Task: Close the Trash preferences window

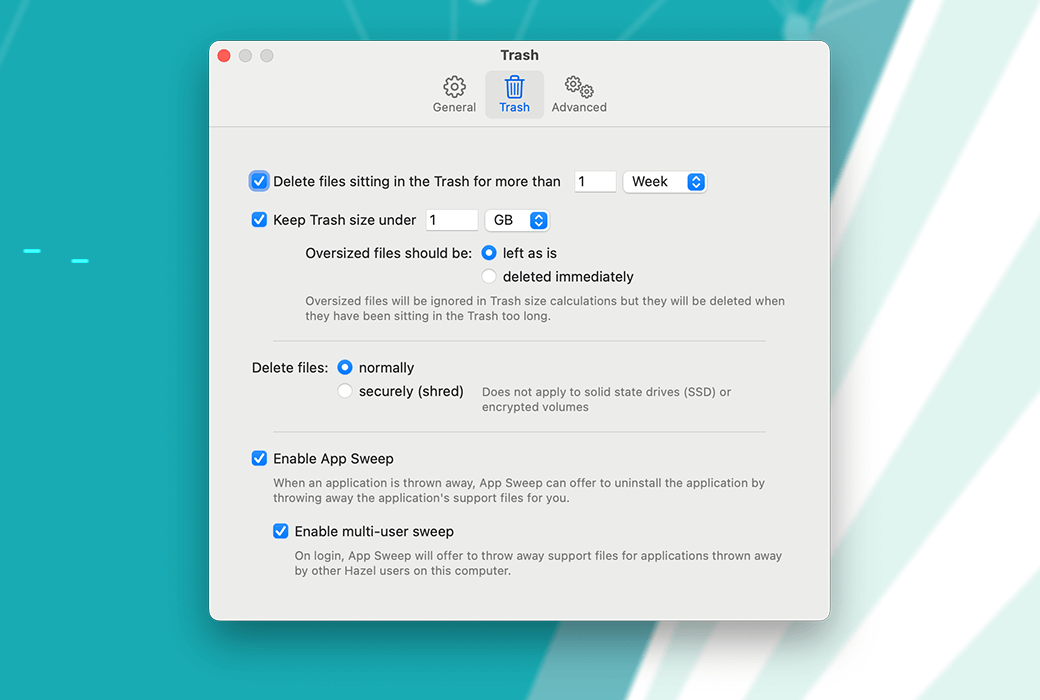Action: coord(224,56)
